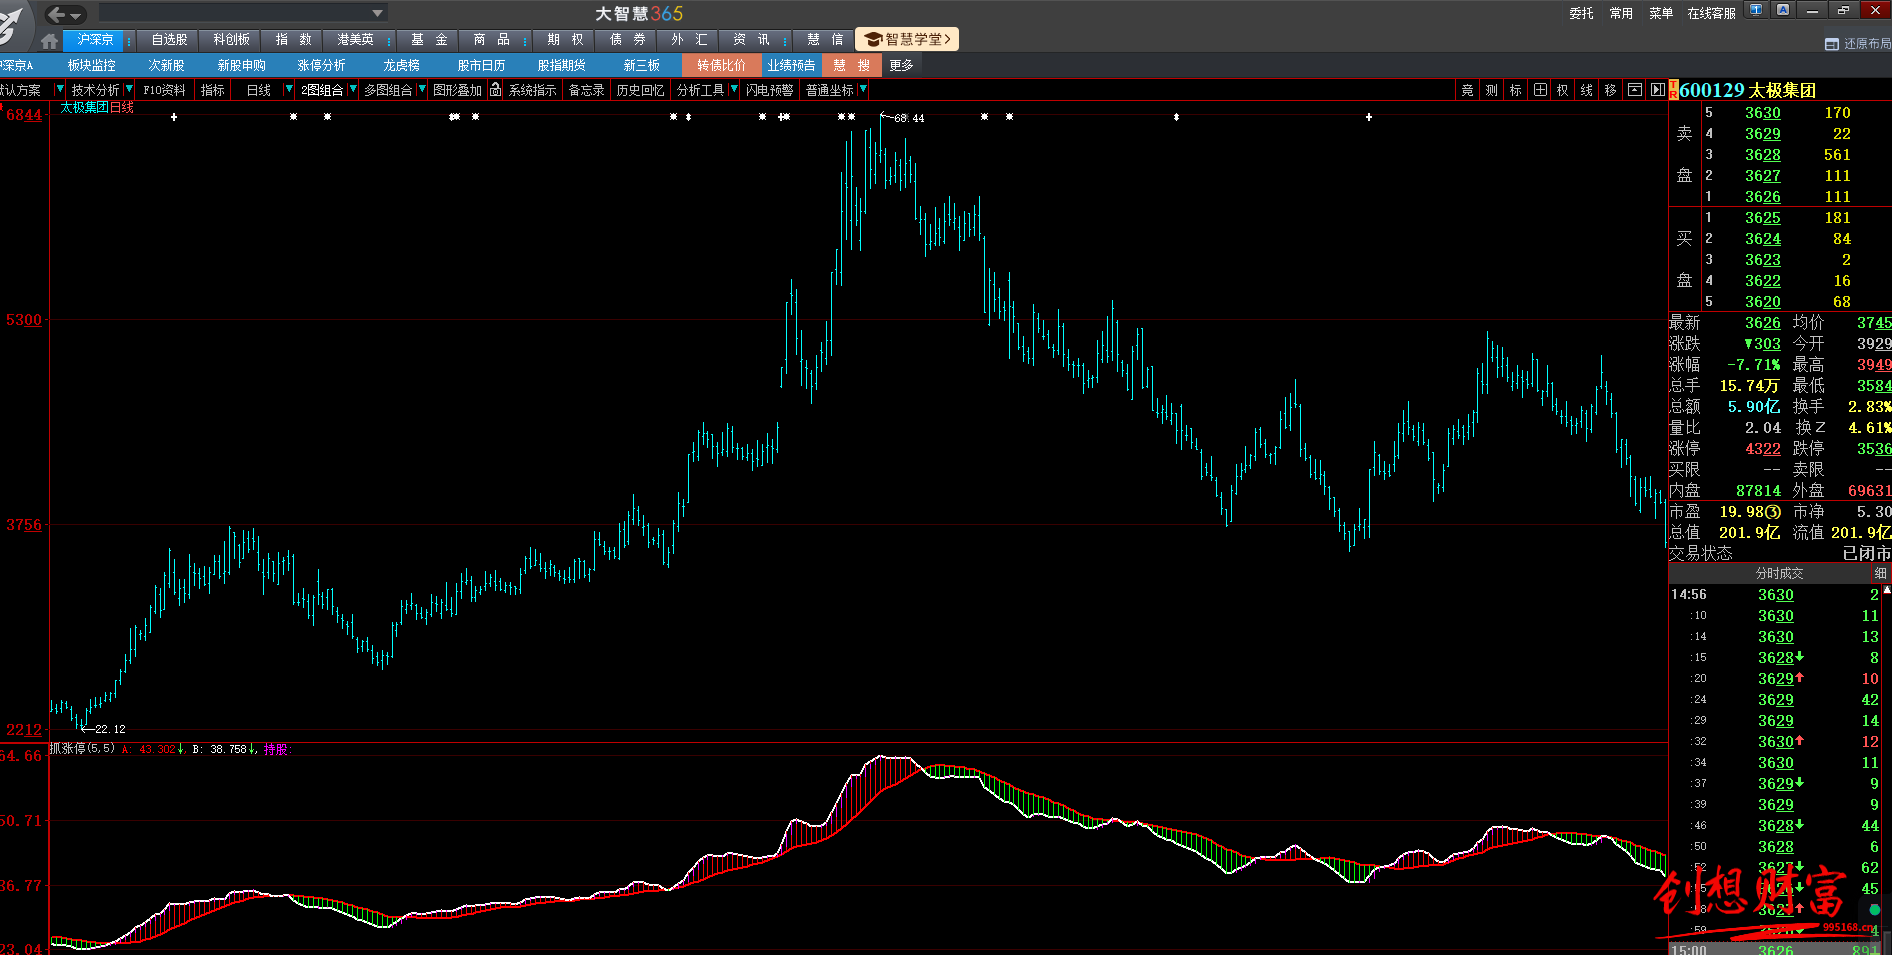Open the 菜单 main menu

tap(1661, 13)
